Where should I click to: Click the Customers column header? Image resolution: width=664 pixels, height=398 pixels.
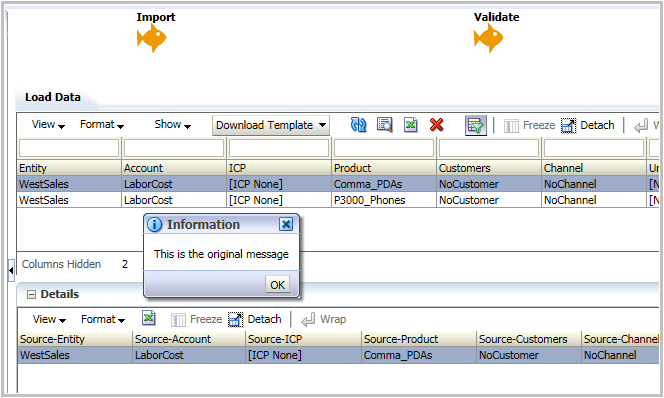pos(489,168)
